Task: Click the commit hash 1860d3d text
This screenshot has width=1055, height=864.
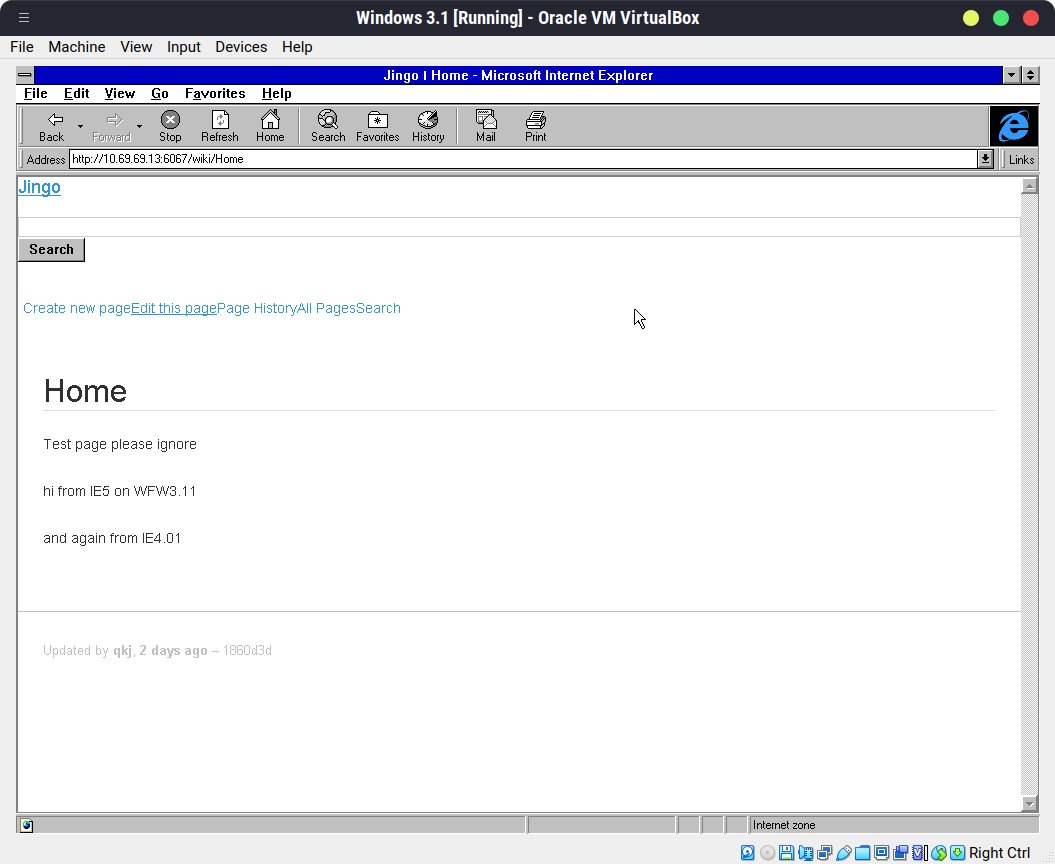Action: (x=247, y=651)
